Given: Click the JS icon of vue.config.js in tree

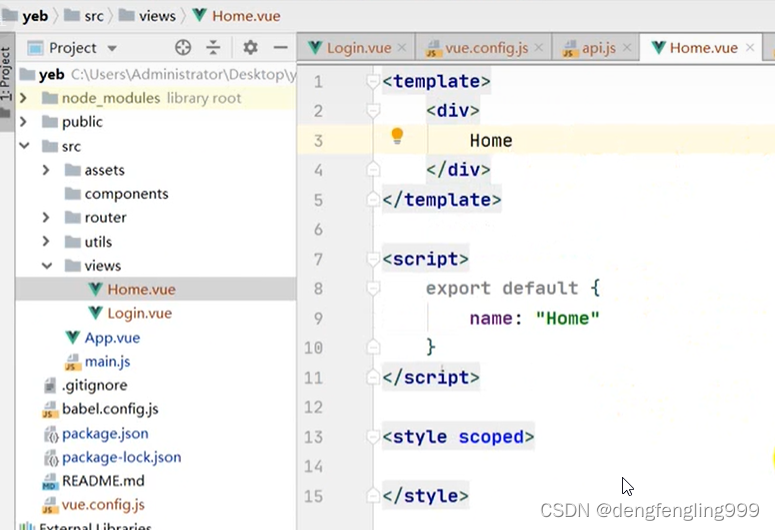Looking at the screenshot, I should point(50,505).
